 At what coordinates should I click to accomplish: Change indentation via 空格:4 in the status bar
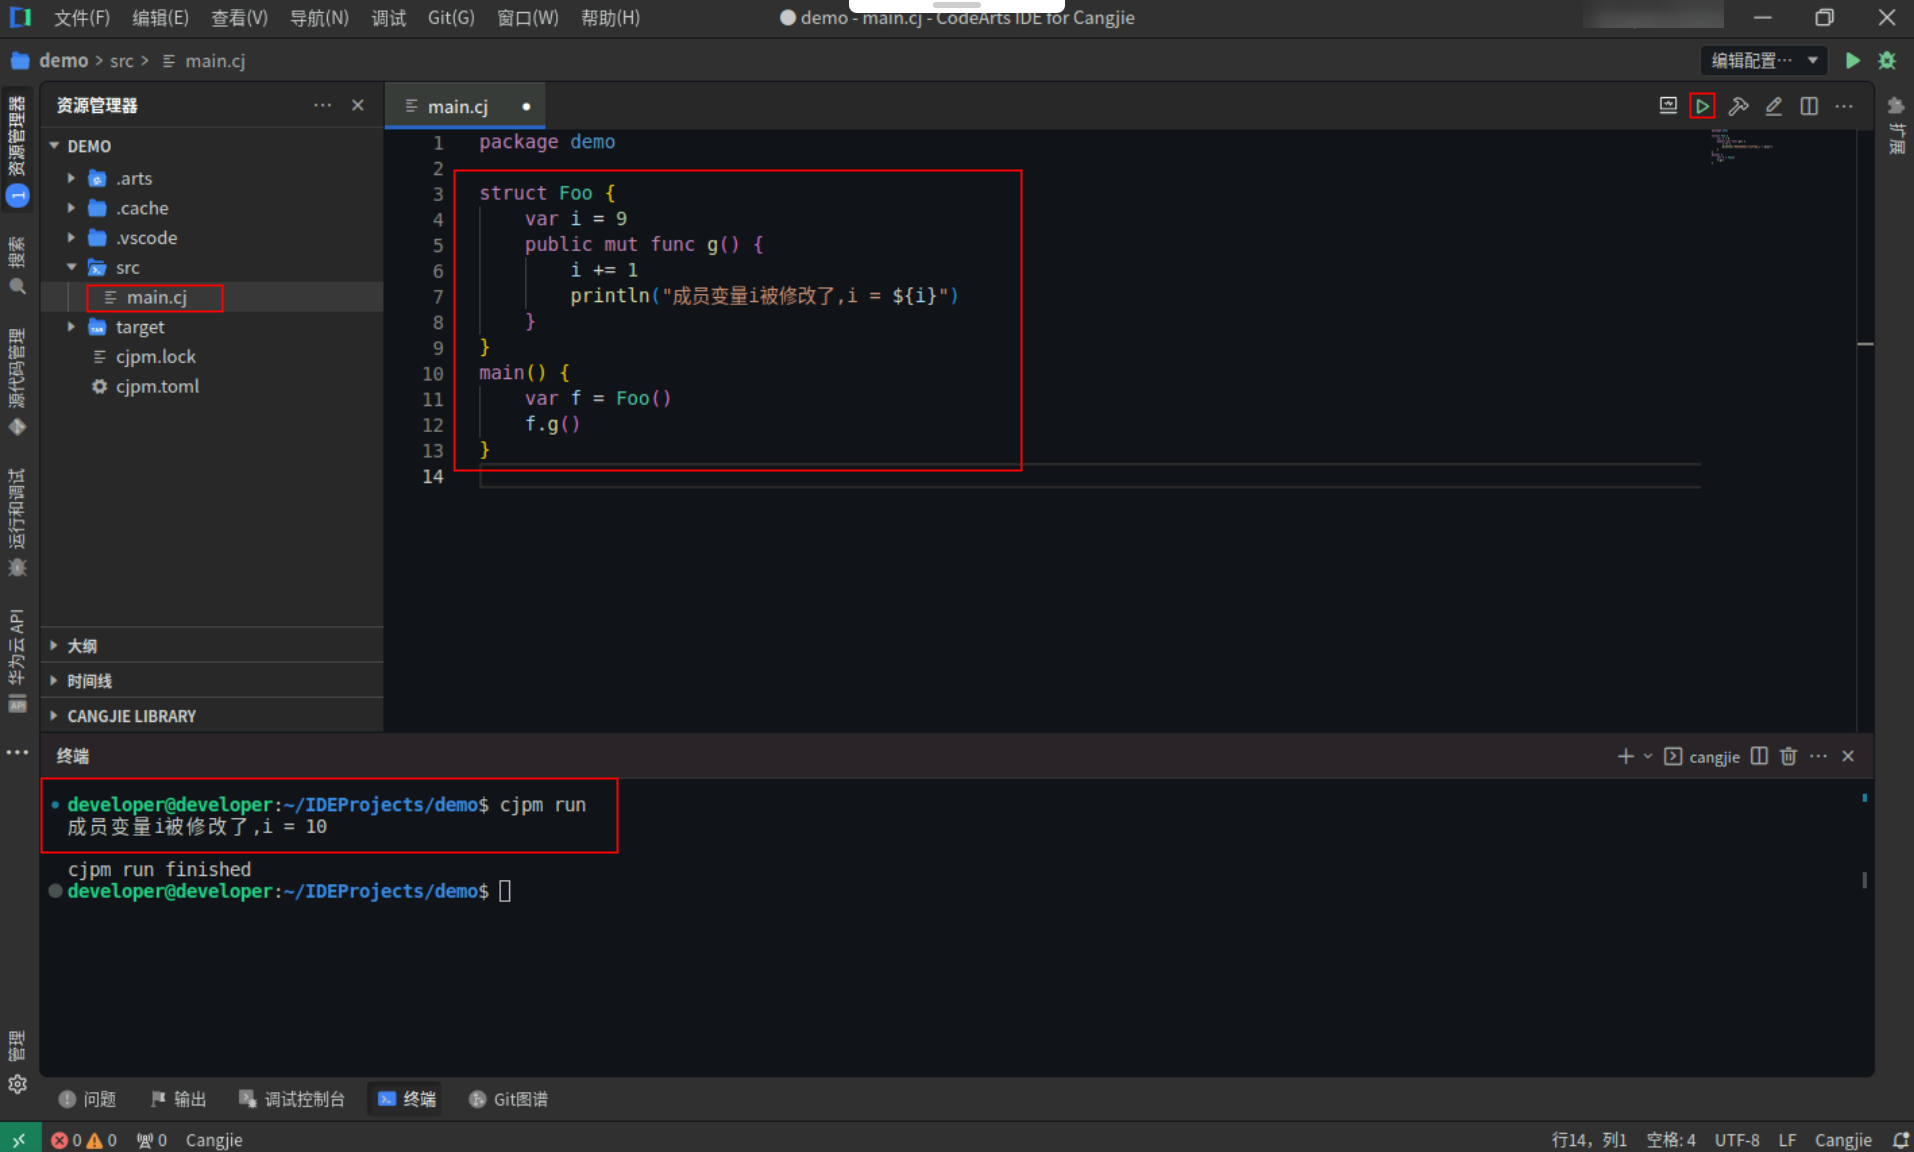click(x=1671, y=1140)
